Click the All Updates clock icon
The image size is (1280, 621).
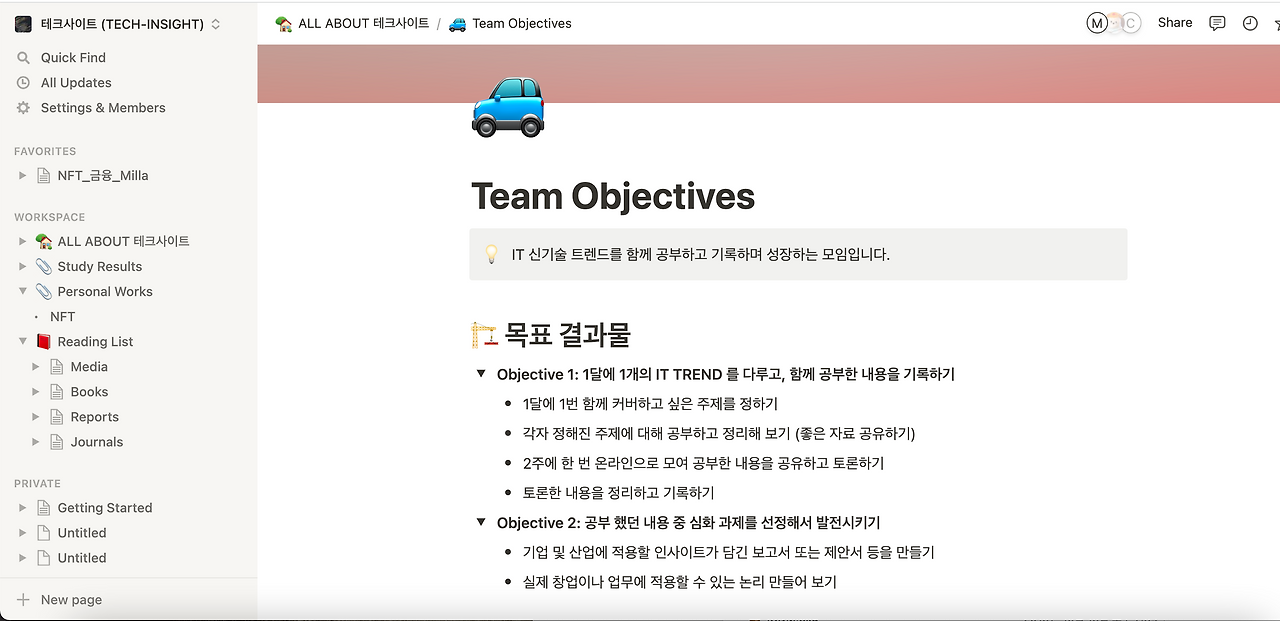[x=22, y=82]
